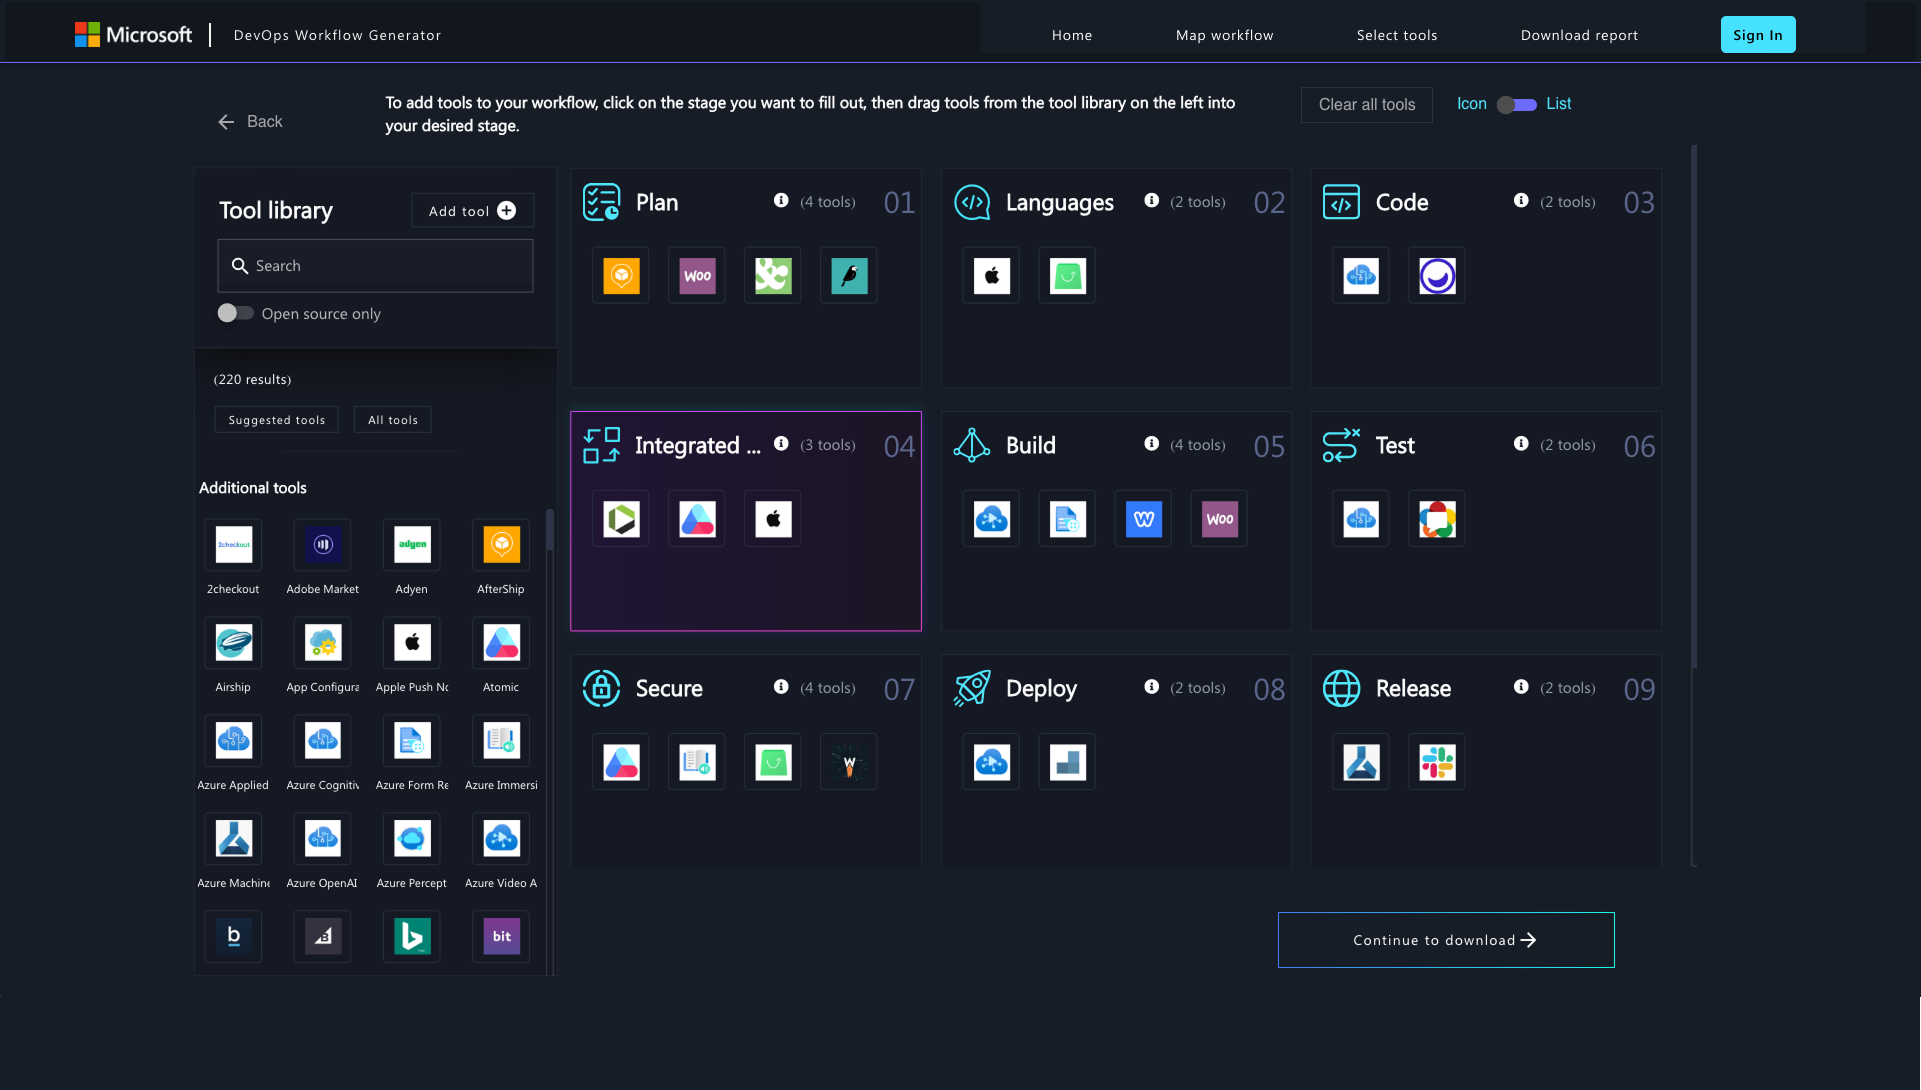Click the Atomic icon in Secure stage
The width and height of the screenshot is (1921, 1090).
click(x=621, y=762)
